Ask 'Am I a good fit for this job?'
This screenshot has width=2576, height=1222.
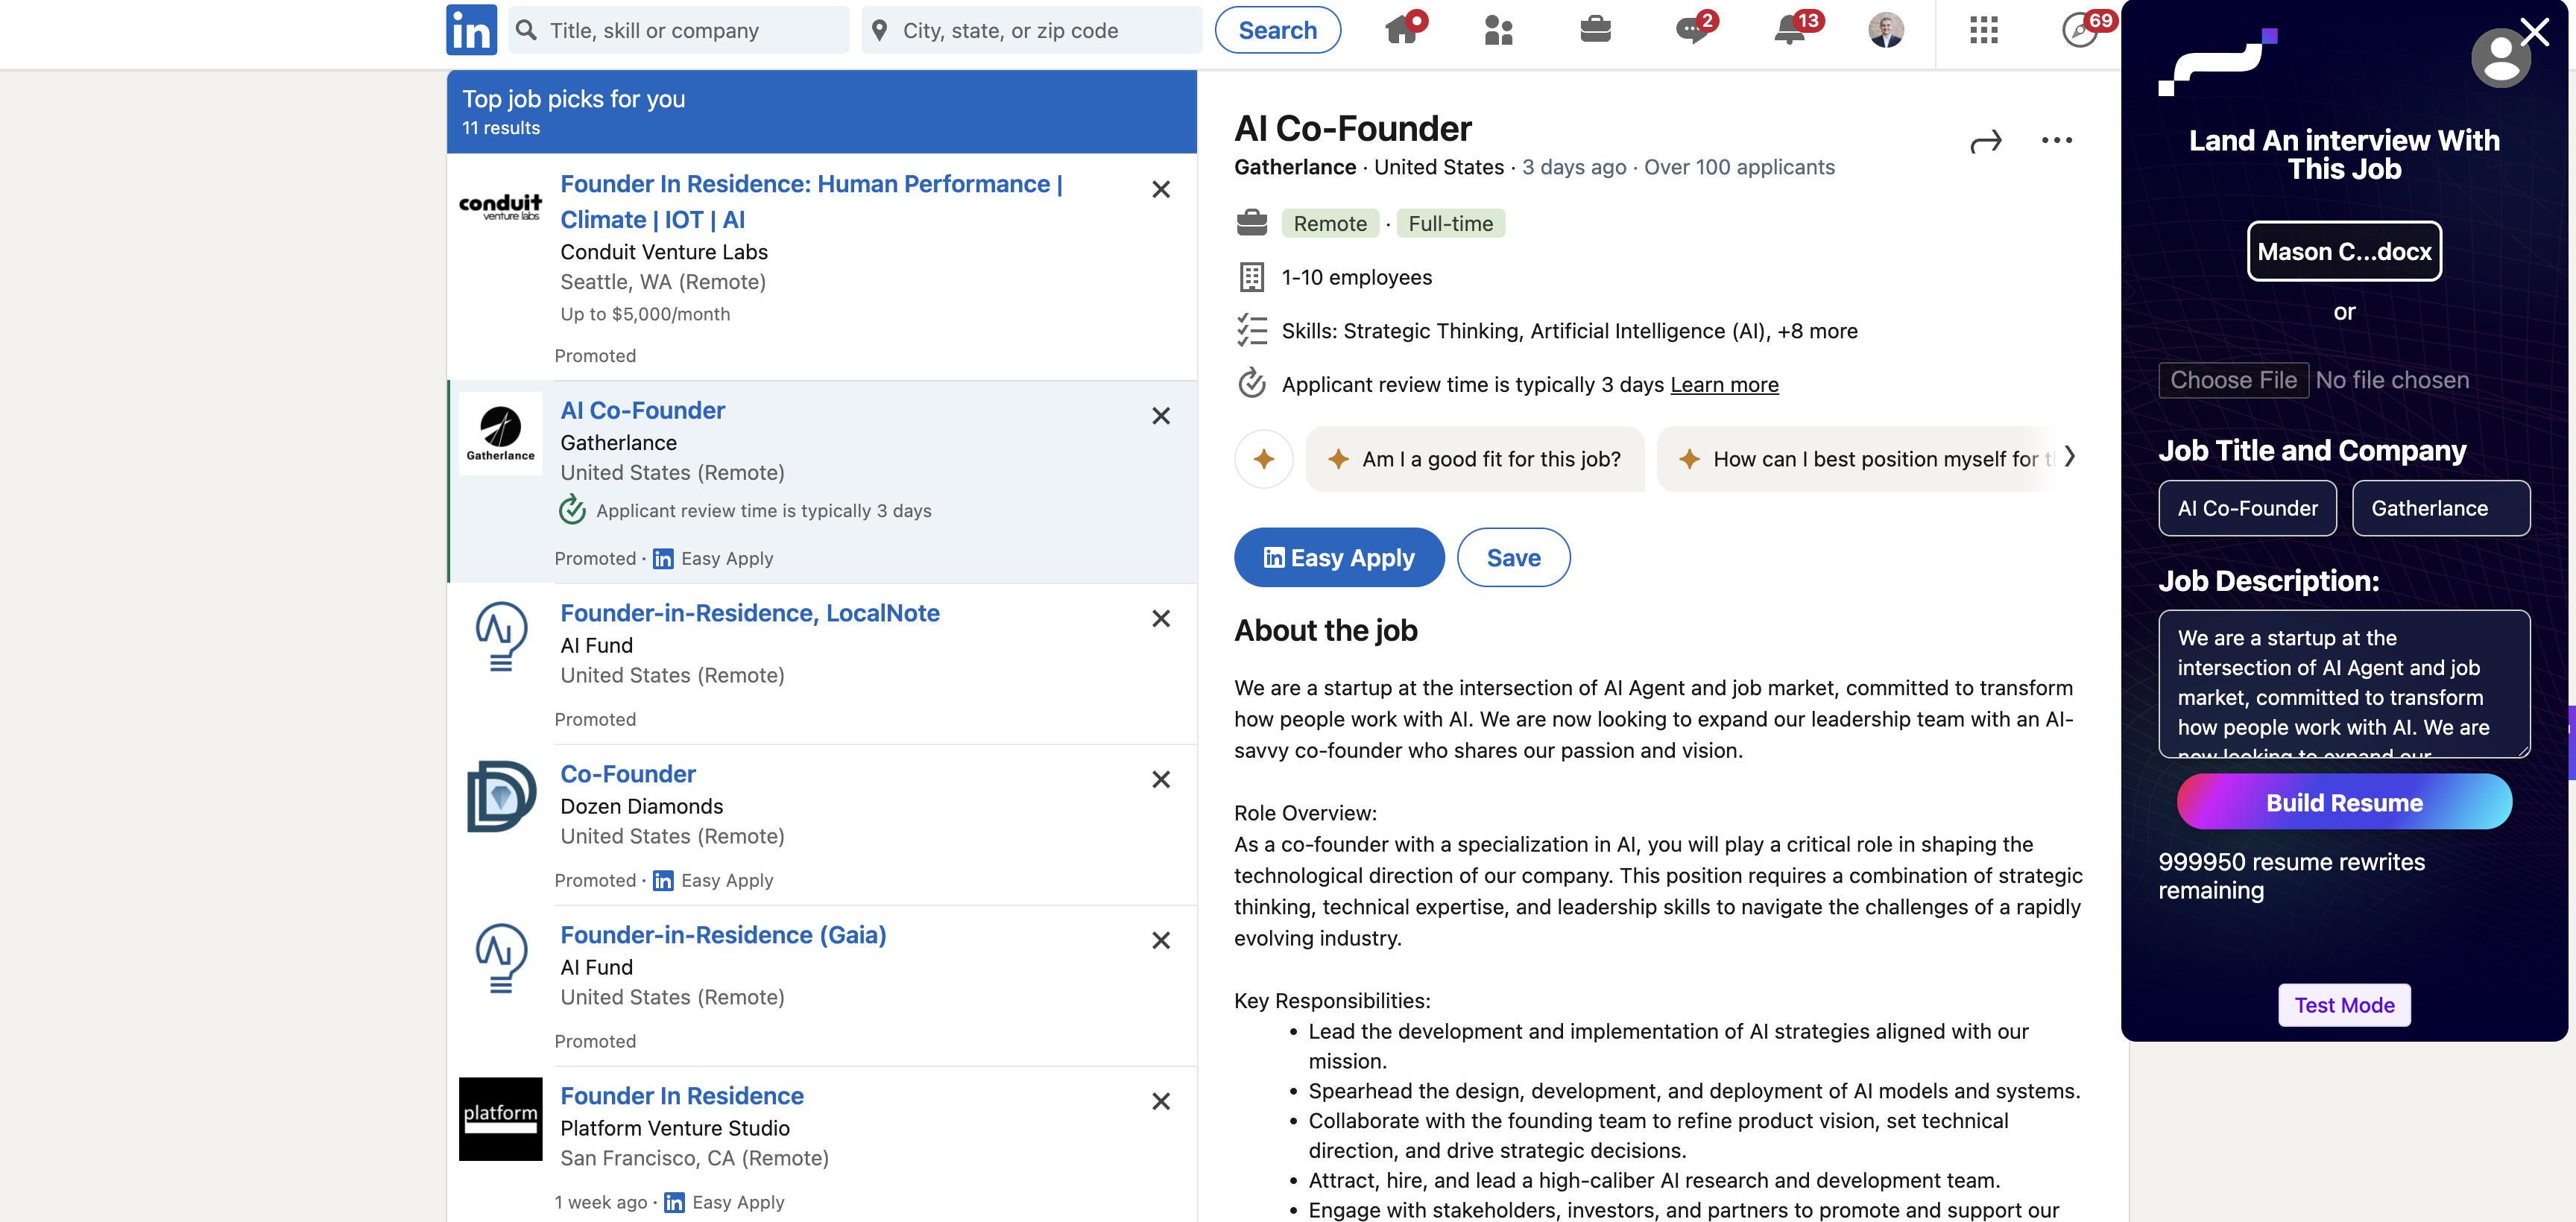[1475, 459]
